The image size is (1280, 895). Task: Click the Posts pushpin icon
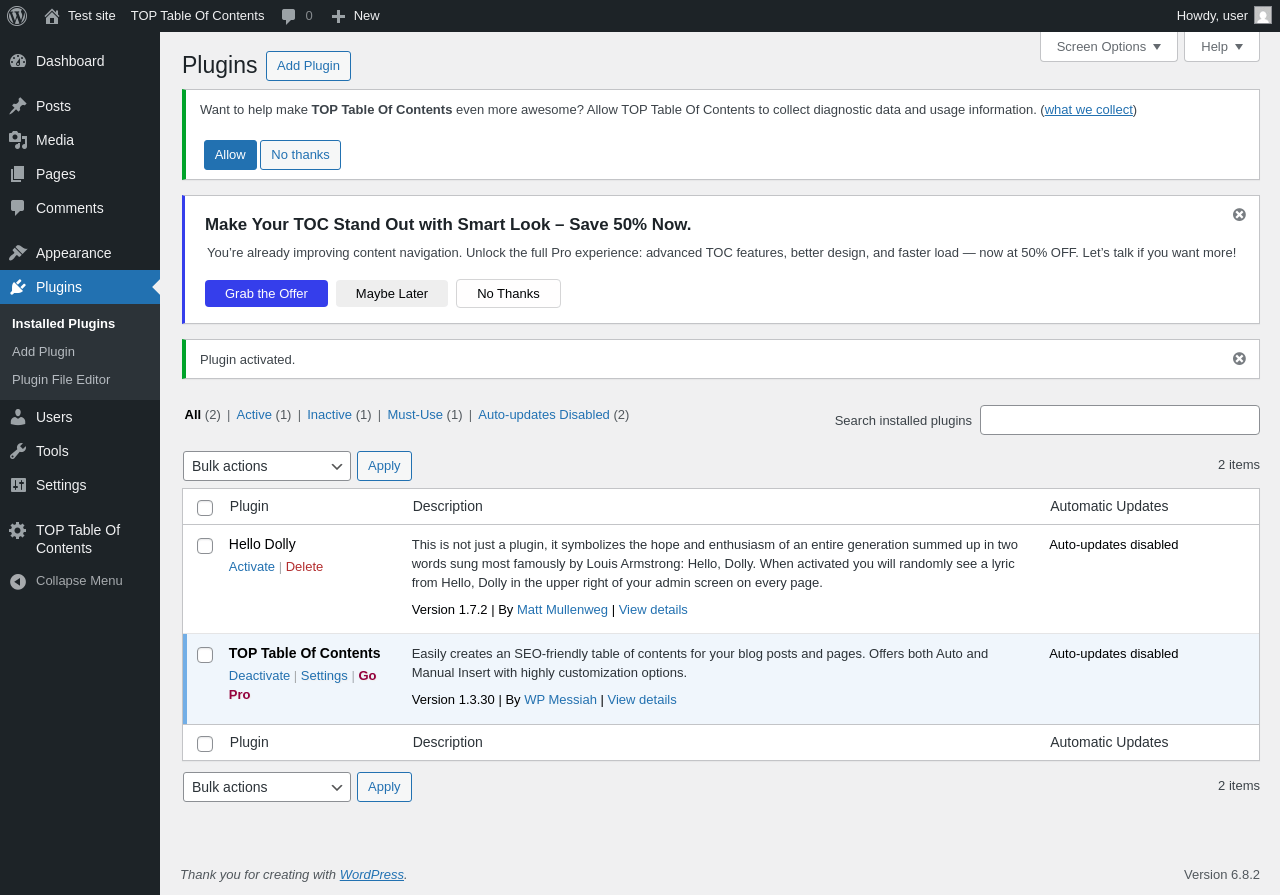[x=18, y=106]
